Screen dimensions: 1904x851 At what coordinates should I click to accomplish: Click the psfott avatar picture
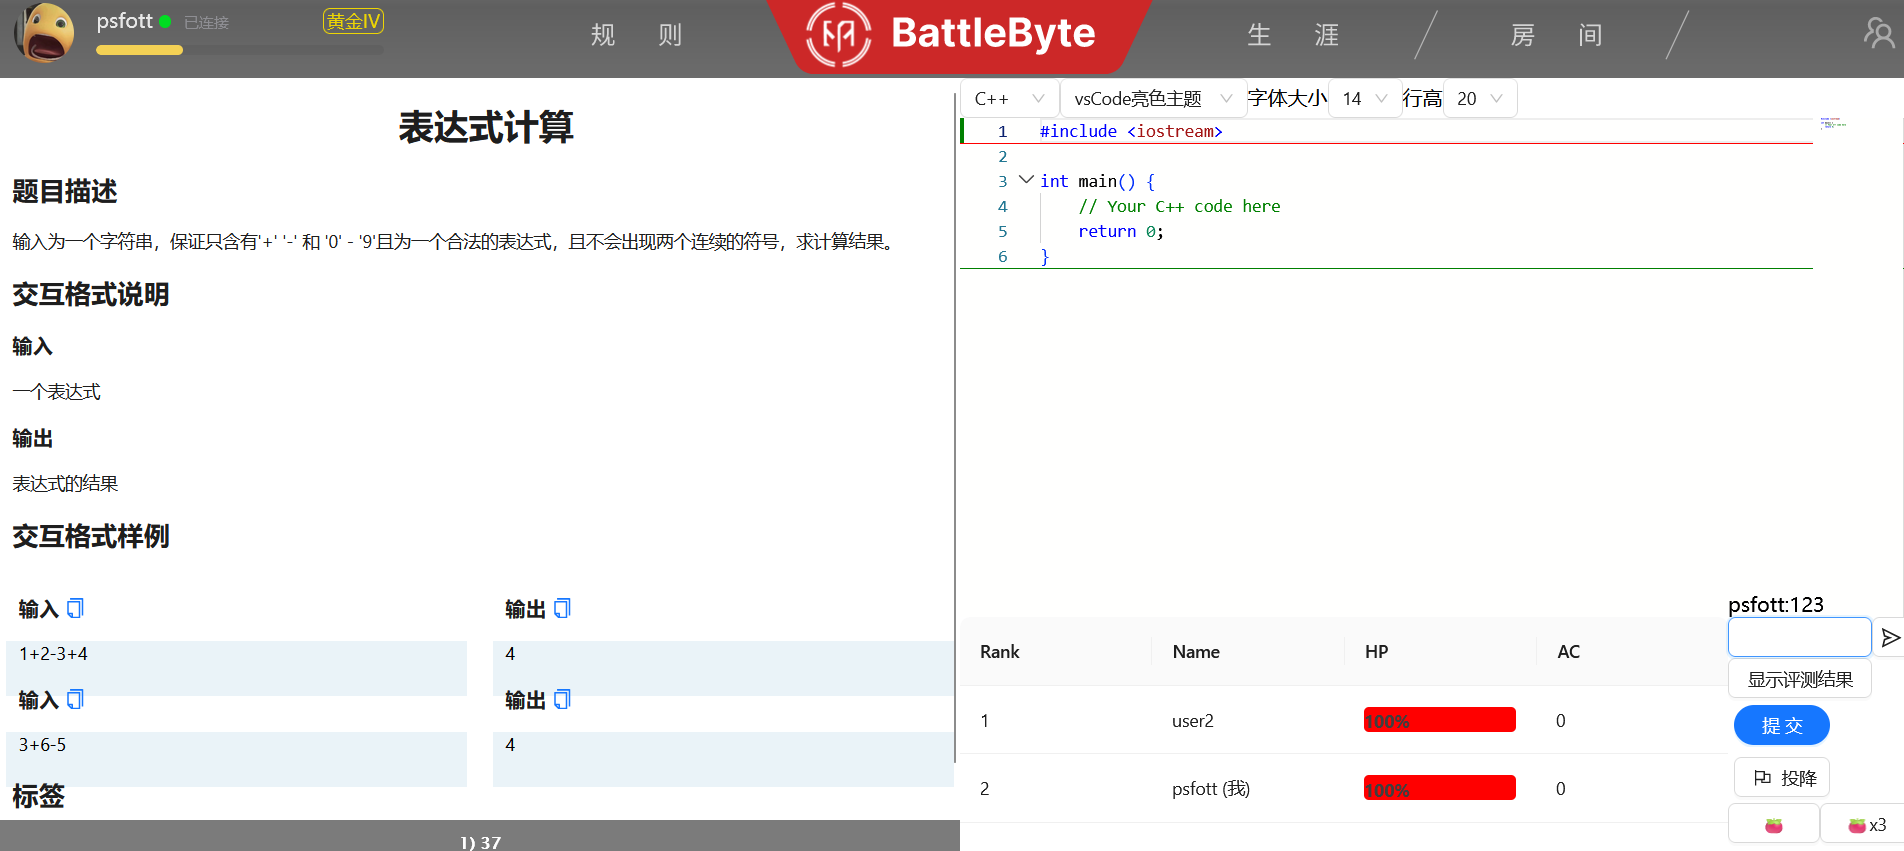(x=45, y=33)
